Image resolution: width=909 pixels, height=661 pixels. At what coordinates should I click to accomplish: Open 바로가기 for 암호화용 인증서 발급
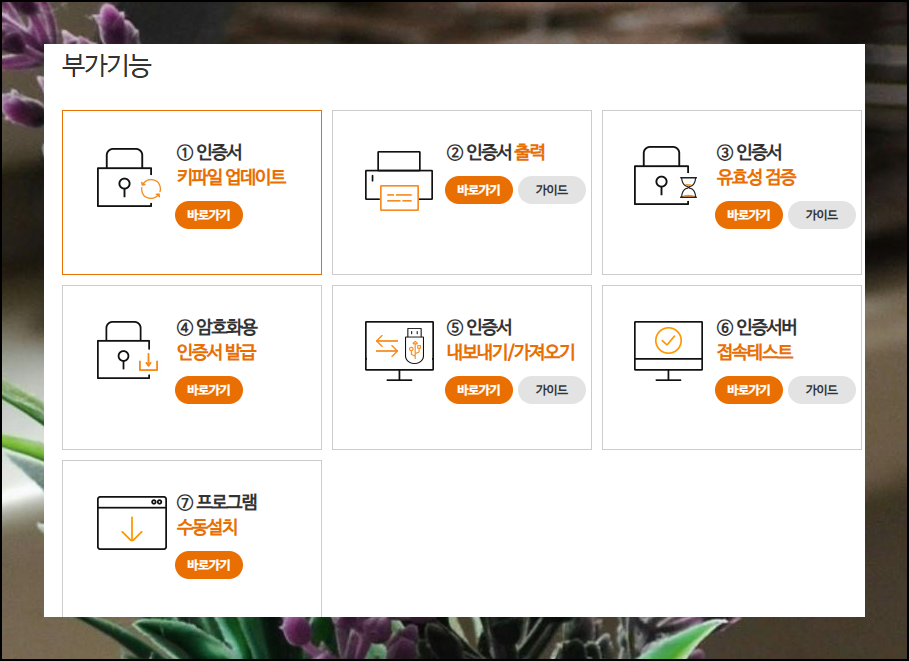[x=209, y=390]
